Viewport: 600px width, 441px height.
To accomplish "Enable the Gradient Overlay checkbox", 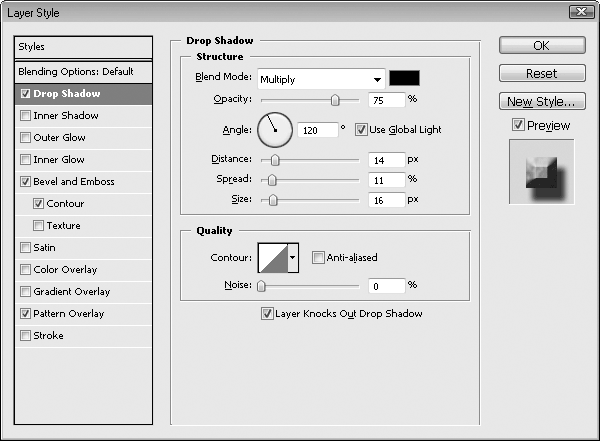I will point(25,292).
